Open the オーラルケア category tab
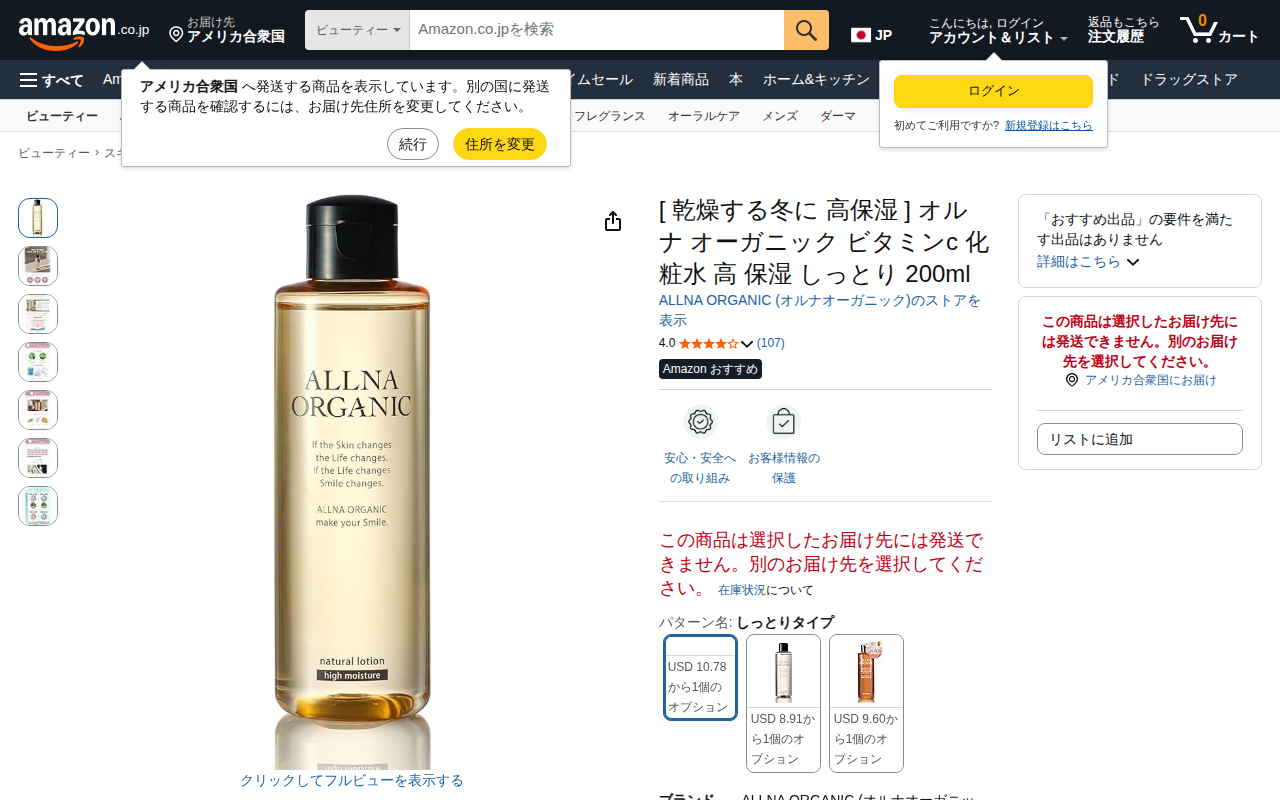This screenshot has width=1280, height=800. 704,116
